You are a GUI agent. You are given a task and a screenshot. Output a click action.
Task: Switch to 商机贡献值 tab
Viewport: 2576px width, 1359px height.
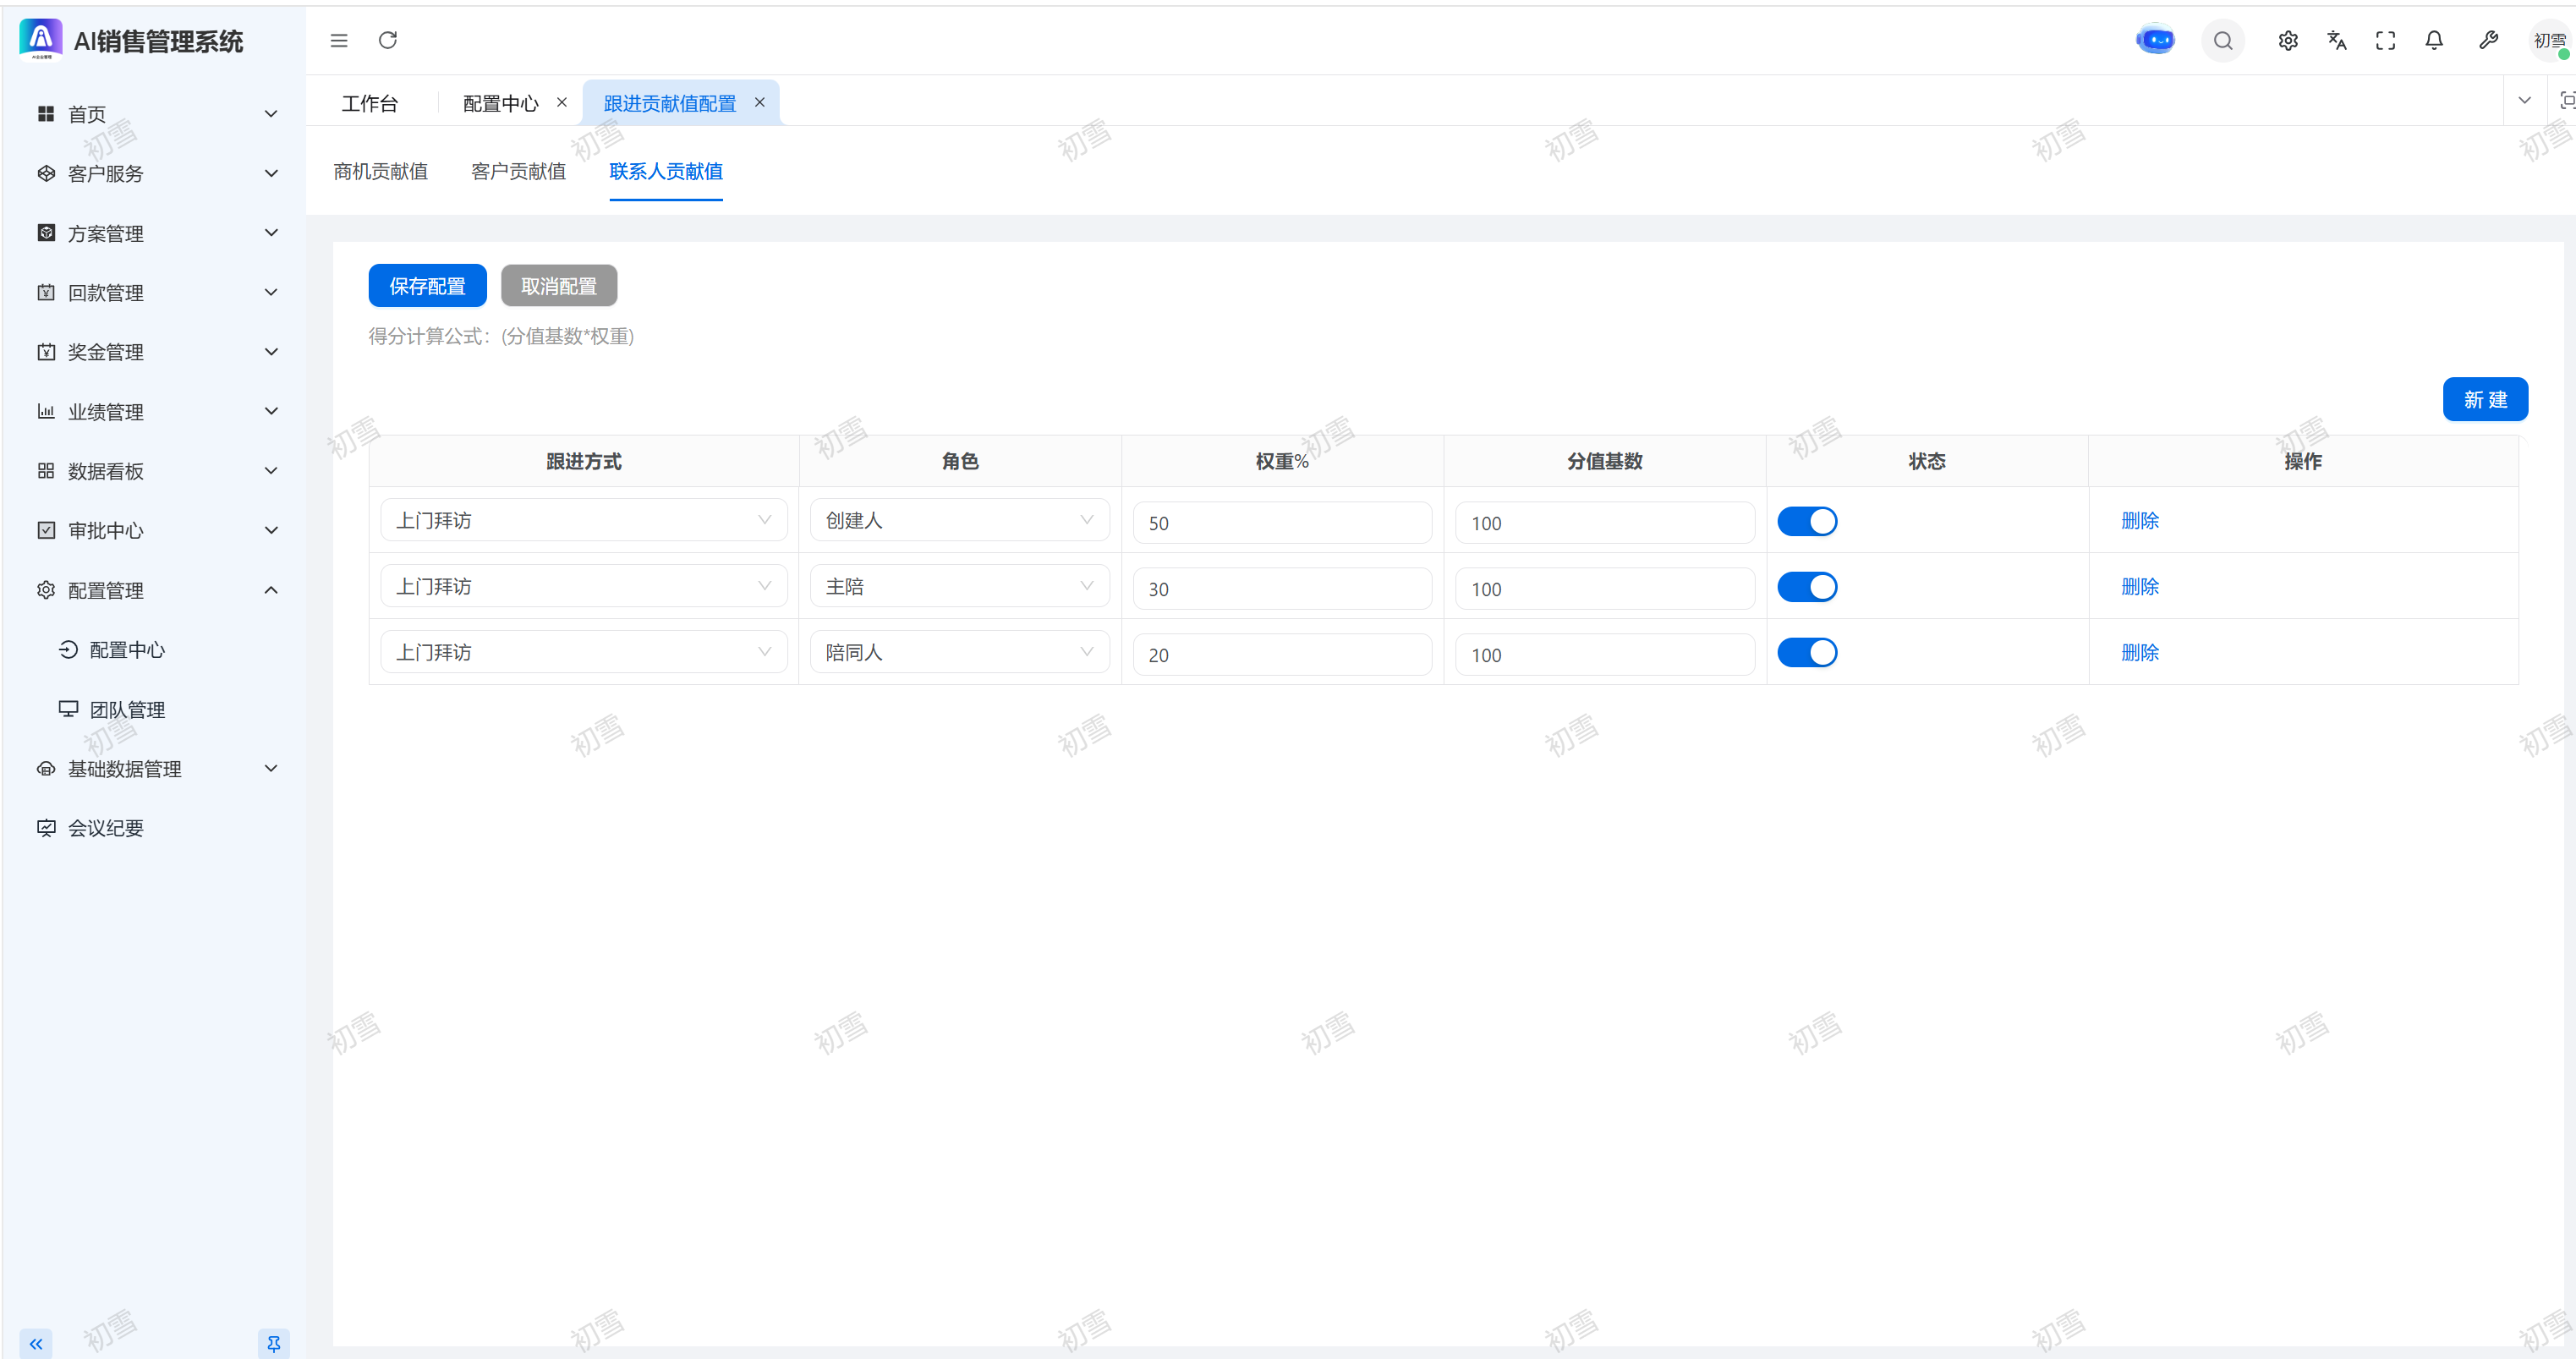click(x=380, y=171)
